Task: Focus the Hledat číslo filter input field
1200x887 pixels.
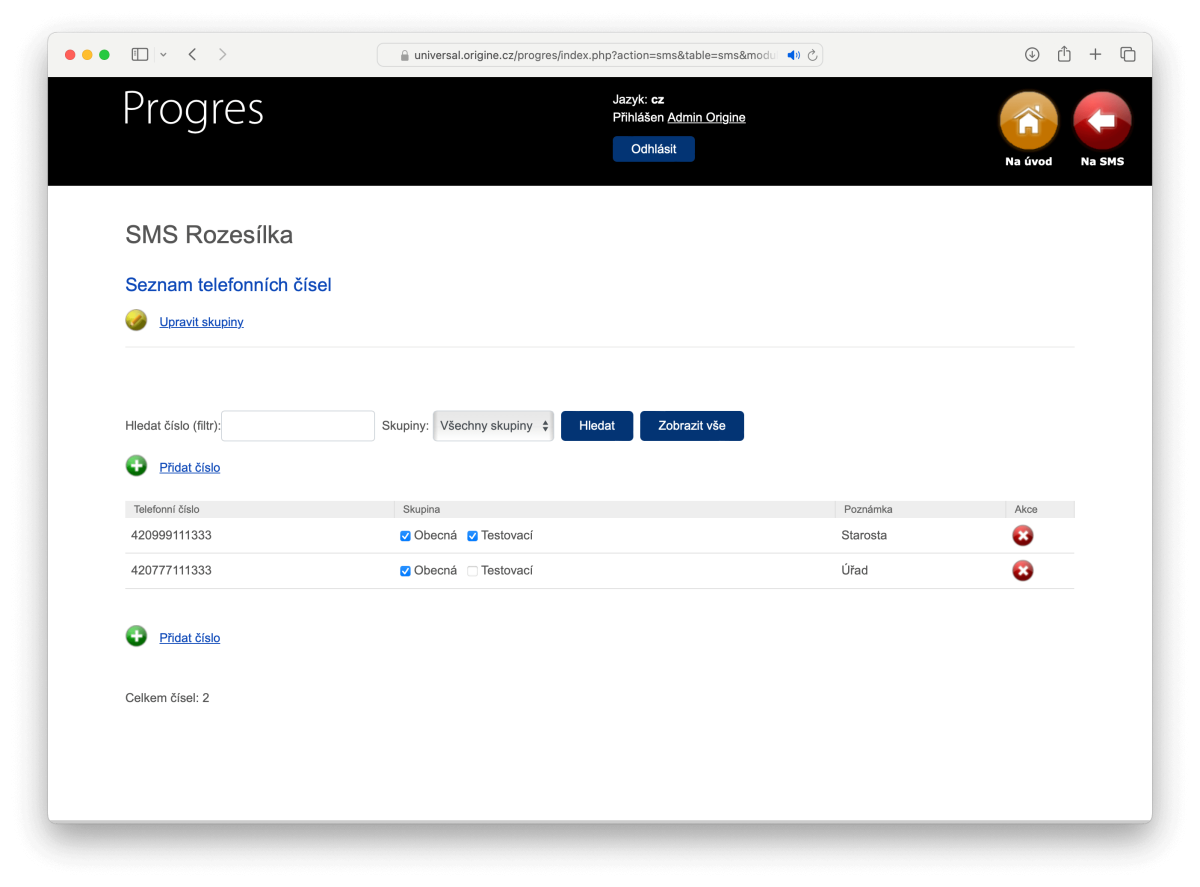Action: click(x=297, y=426)
